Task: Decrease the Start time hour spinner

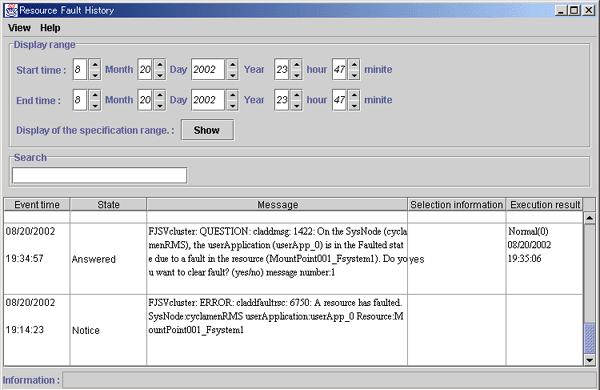Action: click(x=296, y=75)
